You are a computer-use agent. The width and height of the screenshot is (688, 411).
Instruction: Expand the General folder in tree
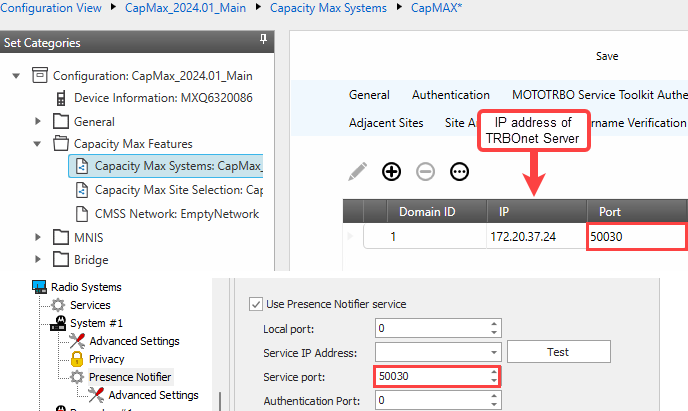coord(38,121)
